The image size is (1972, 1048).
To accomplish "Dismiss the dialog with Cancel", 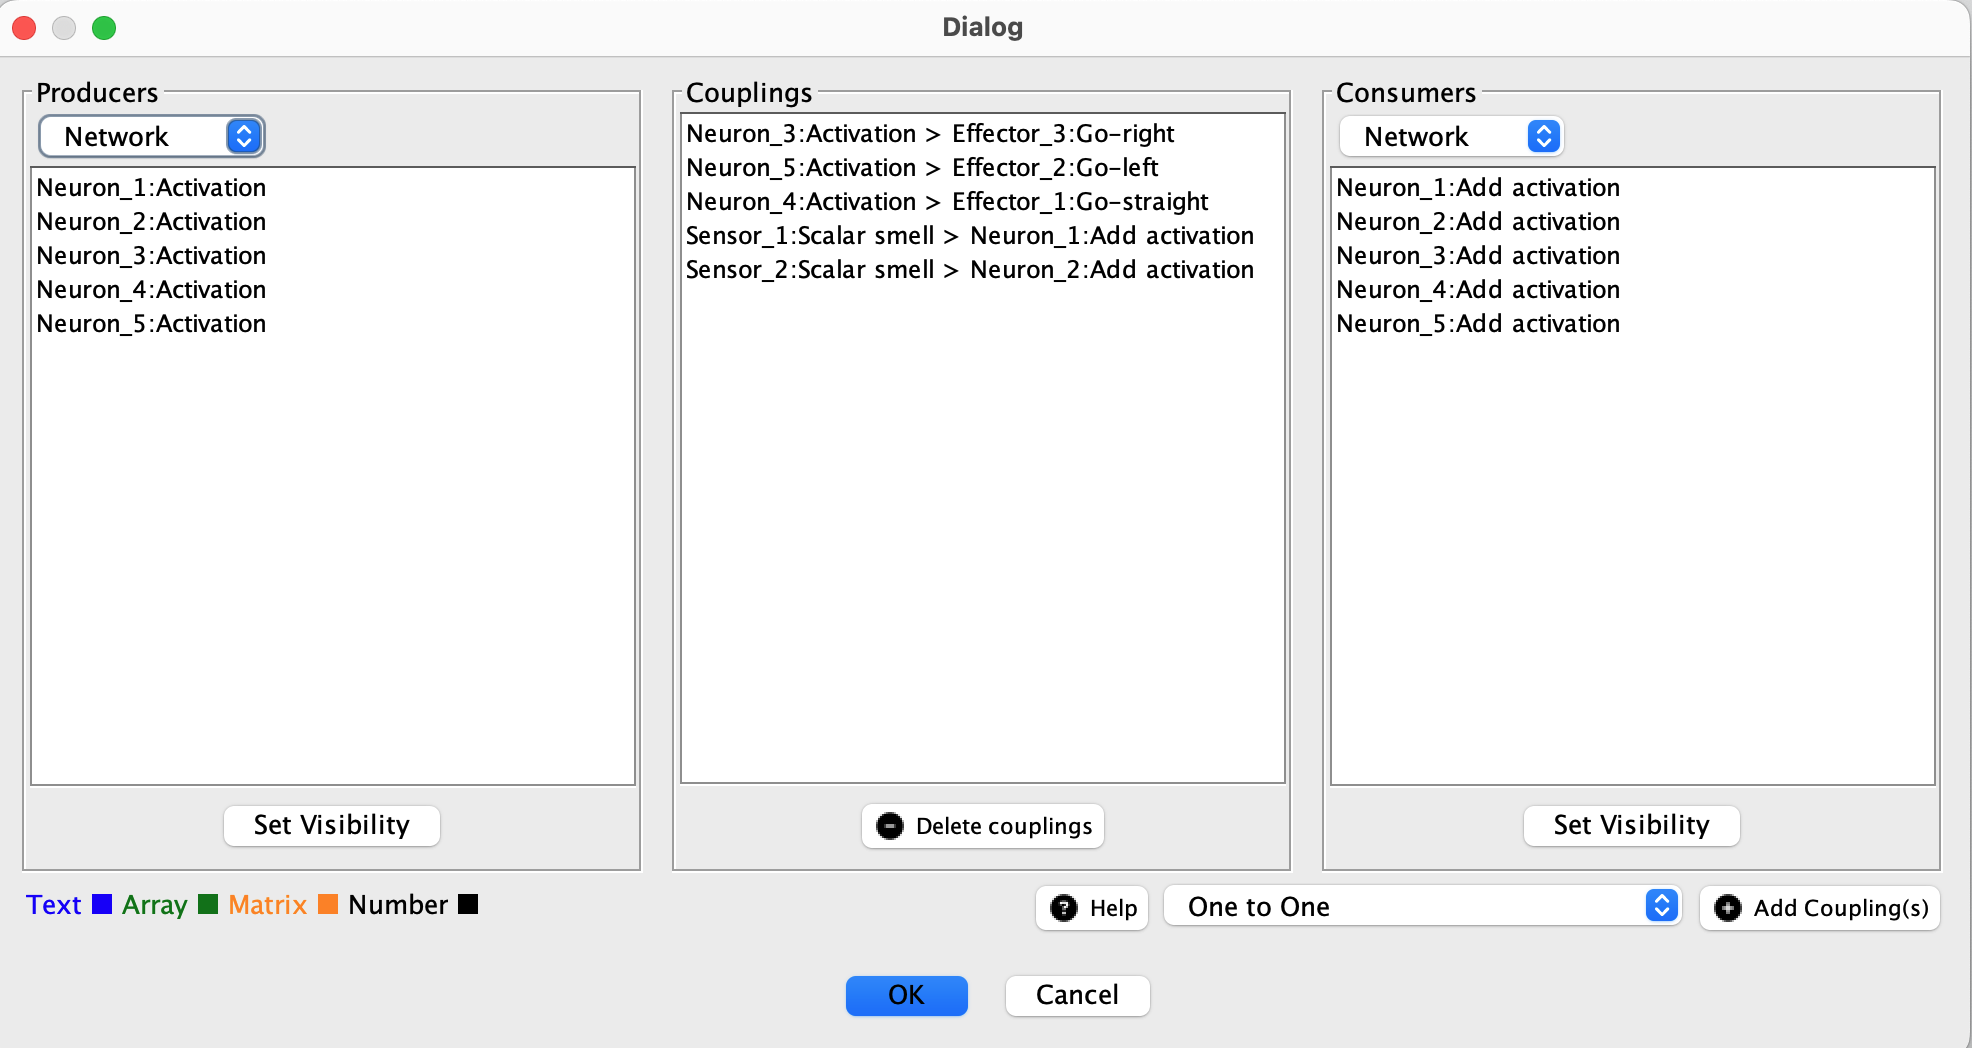I will coord(1077,995).
